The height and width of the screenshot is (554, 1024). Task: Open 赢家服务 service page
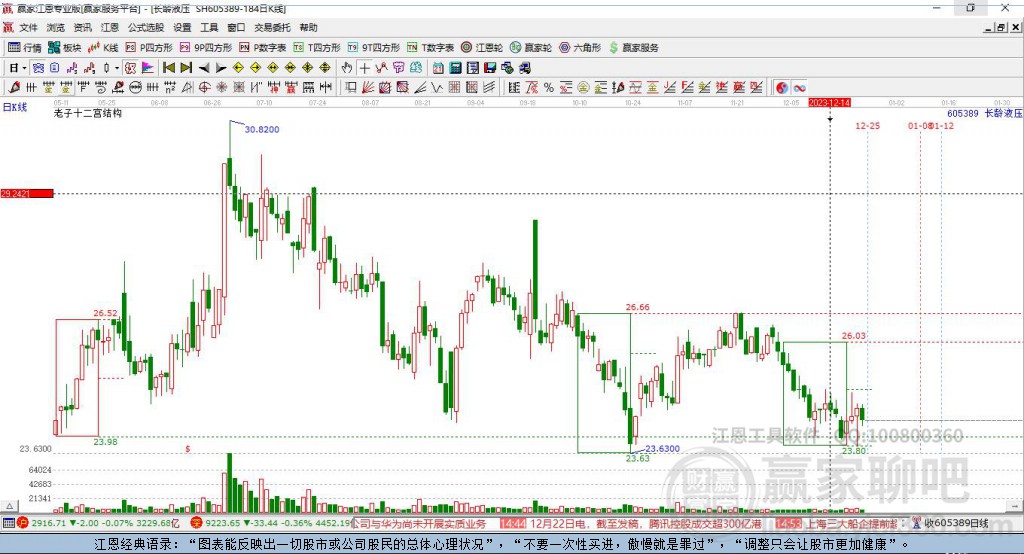pos(633,48)
